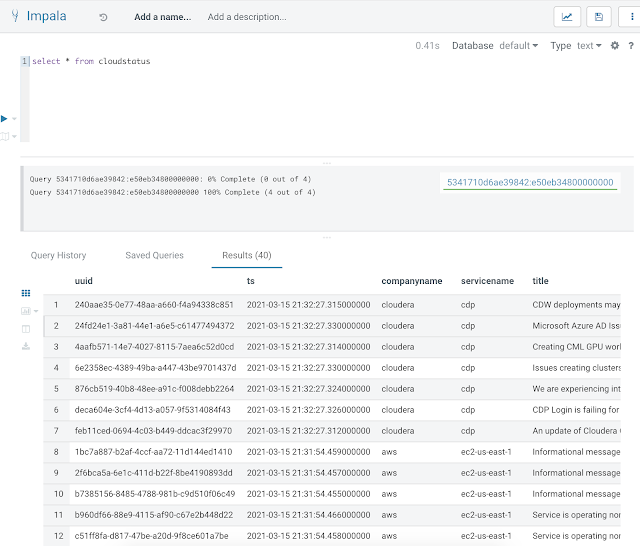This screenshot has height=546, width=640.
Task: Expand the Type text dropdown
Action: click(590, 46)
